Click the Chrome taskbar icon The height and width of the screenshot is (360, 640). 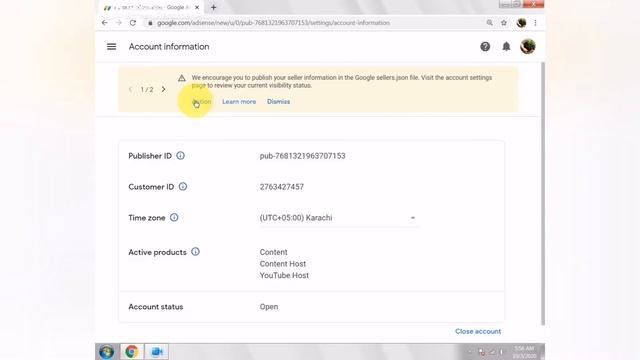click(x=131, y=351)
